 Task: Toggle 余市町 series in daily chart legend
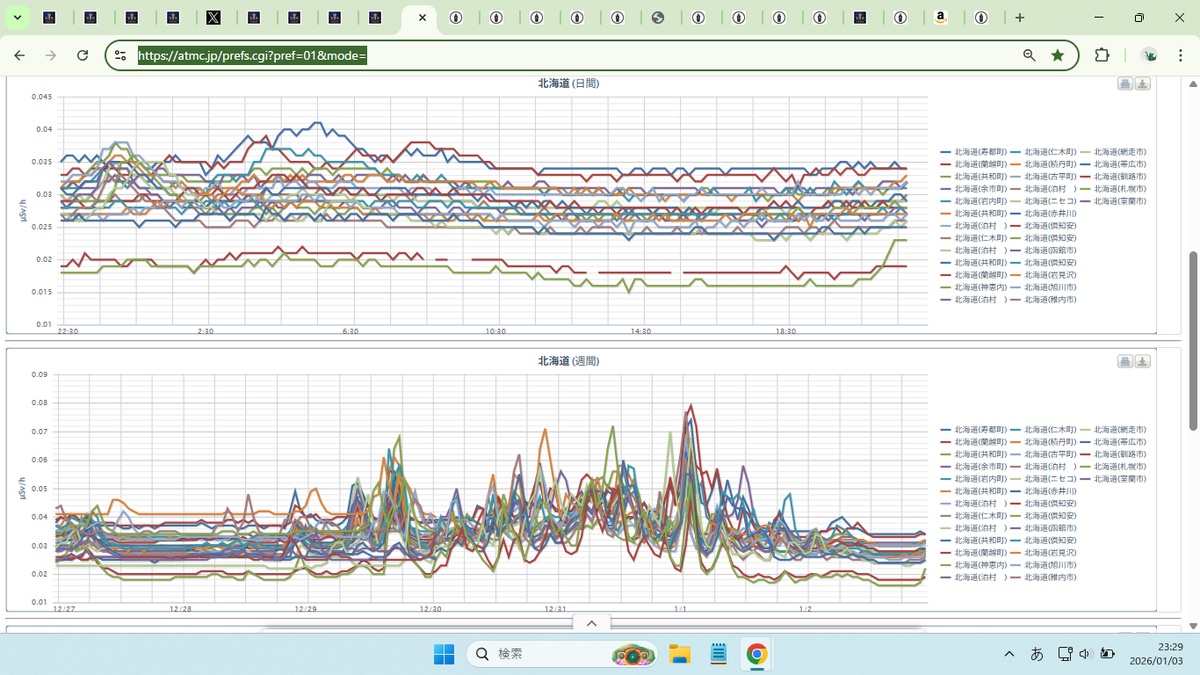click(973, 189)
